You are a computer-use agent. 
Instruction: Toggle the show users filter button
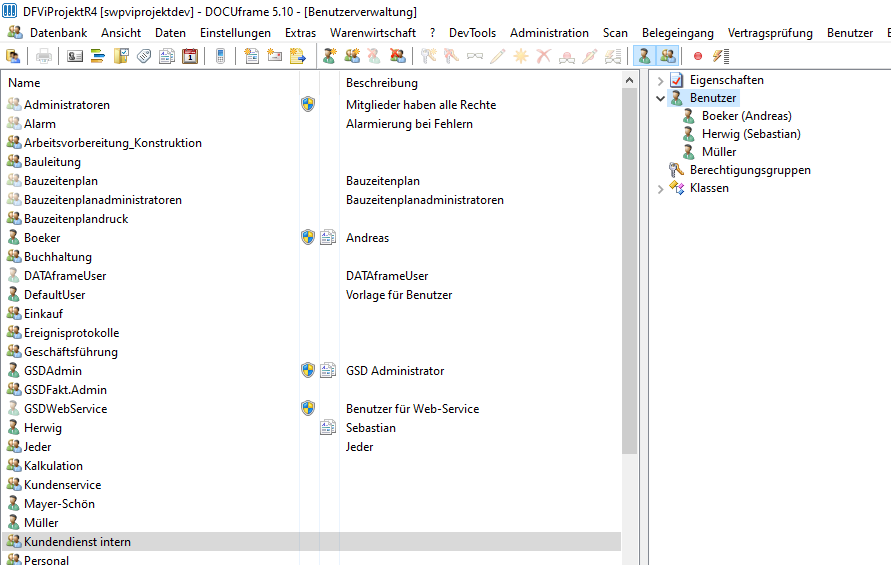click(644, 56)
